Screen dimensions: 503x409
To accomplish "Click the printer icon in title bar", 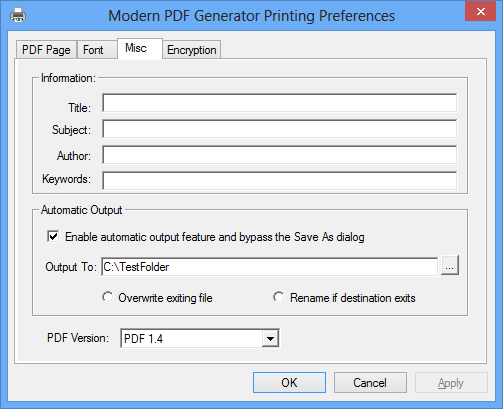I will 18,15.
